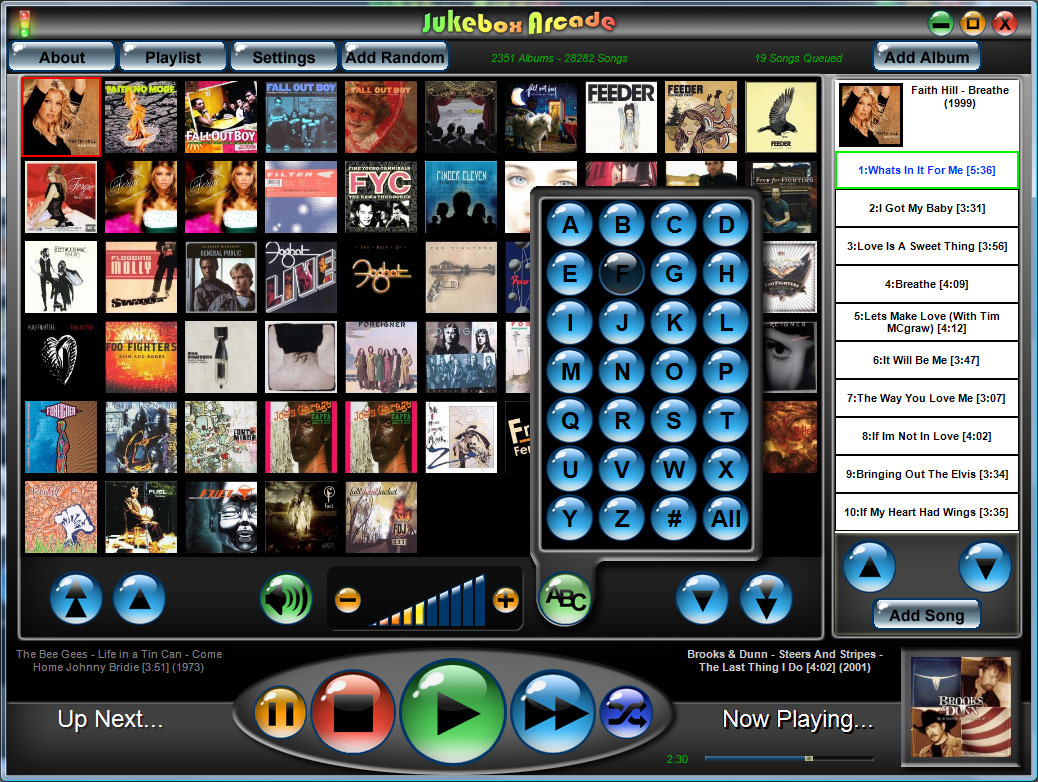Viewport: 1038px width, 782px height.
Task: Select song 2: I Got My Baby
Action: pyautogui.click(x=927, y=208)
